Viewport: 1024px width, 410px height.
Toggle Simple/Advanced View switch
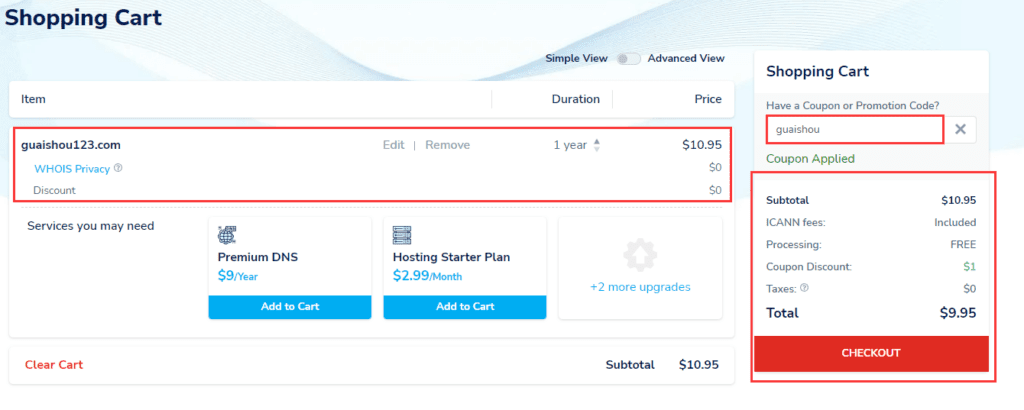[x=628, y=58]
